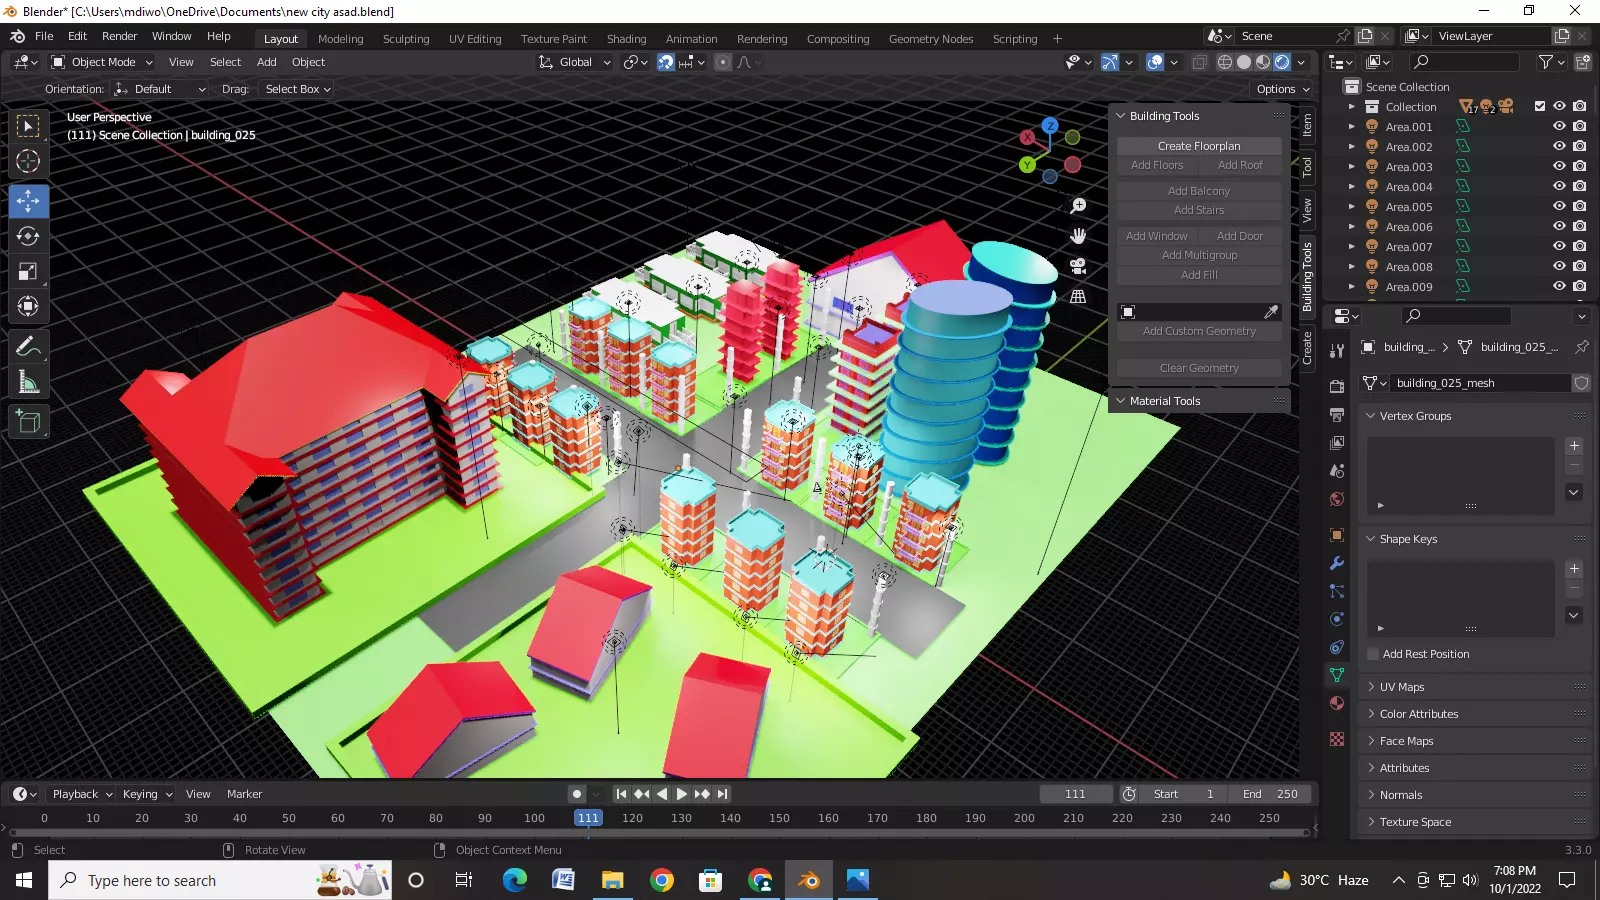Toggle snapping magnet in viewport header
Image resolution: width=1600 pixels, height=900 pixels.
click(x=666, y=62)
